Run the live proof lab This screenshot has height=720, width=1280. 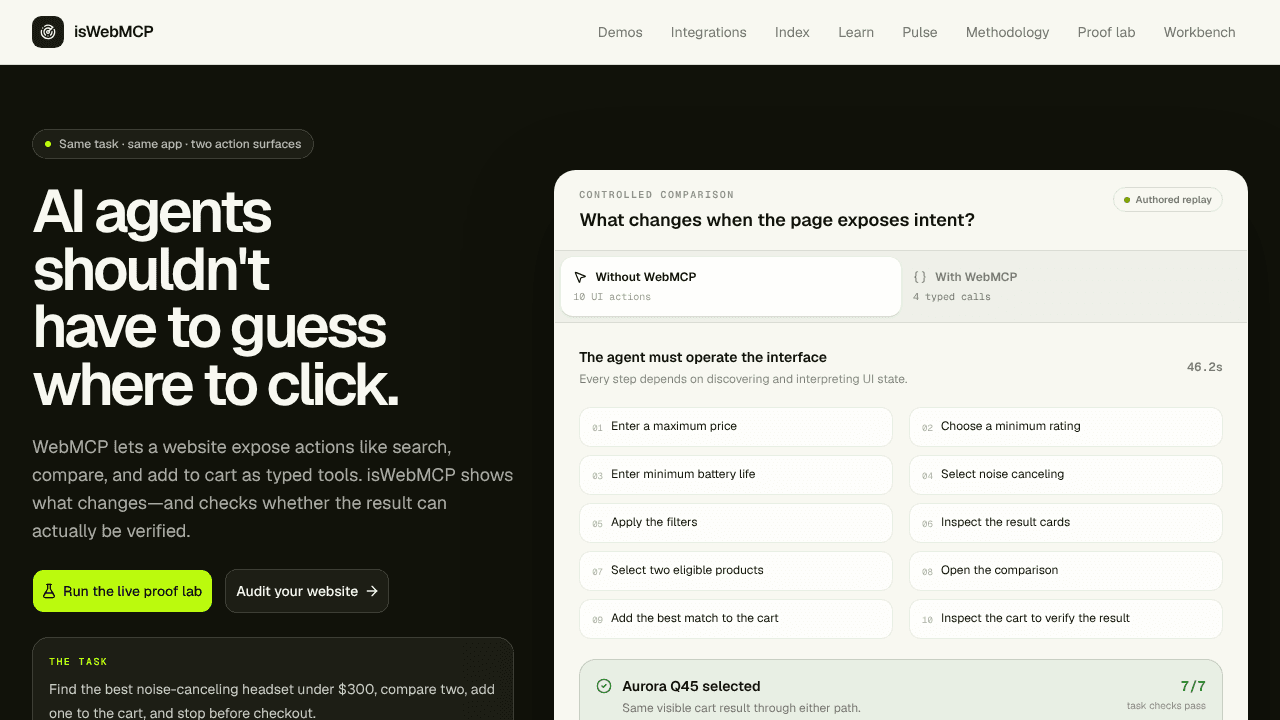(122, 591)
